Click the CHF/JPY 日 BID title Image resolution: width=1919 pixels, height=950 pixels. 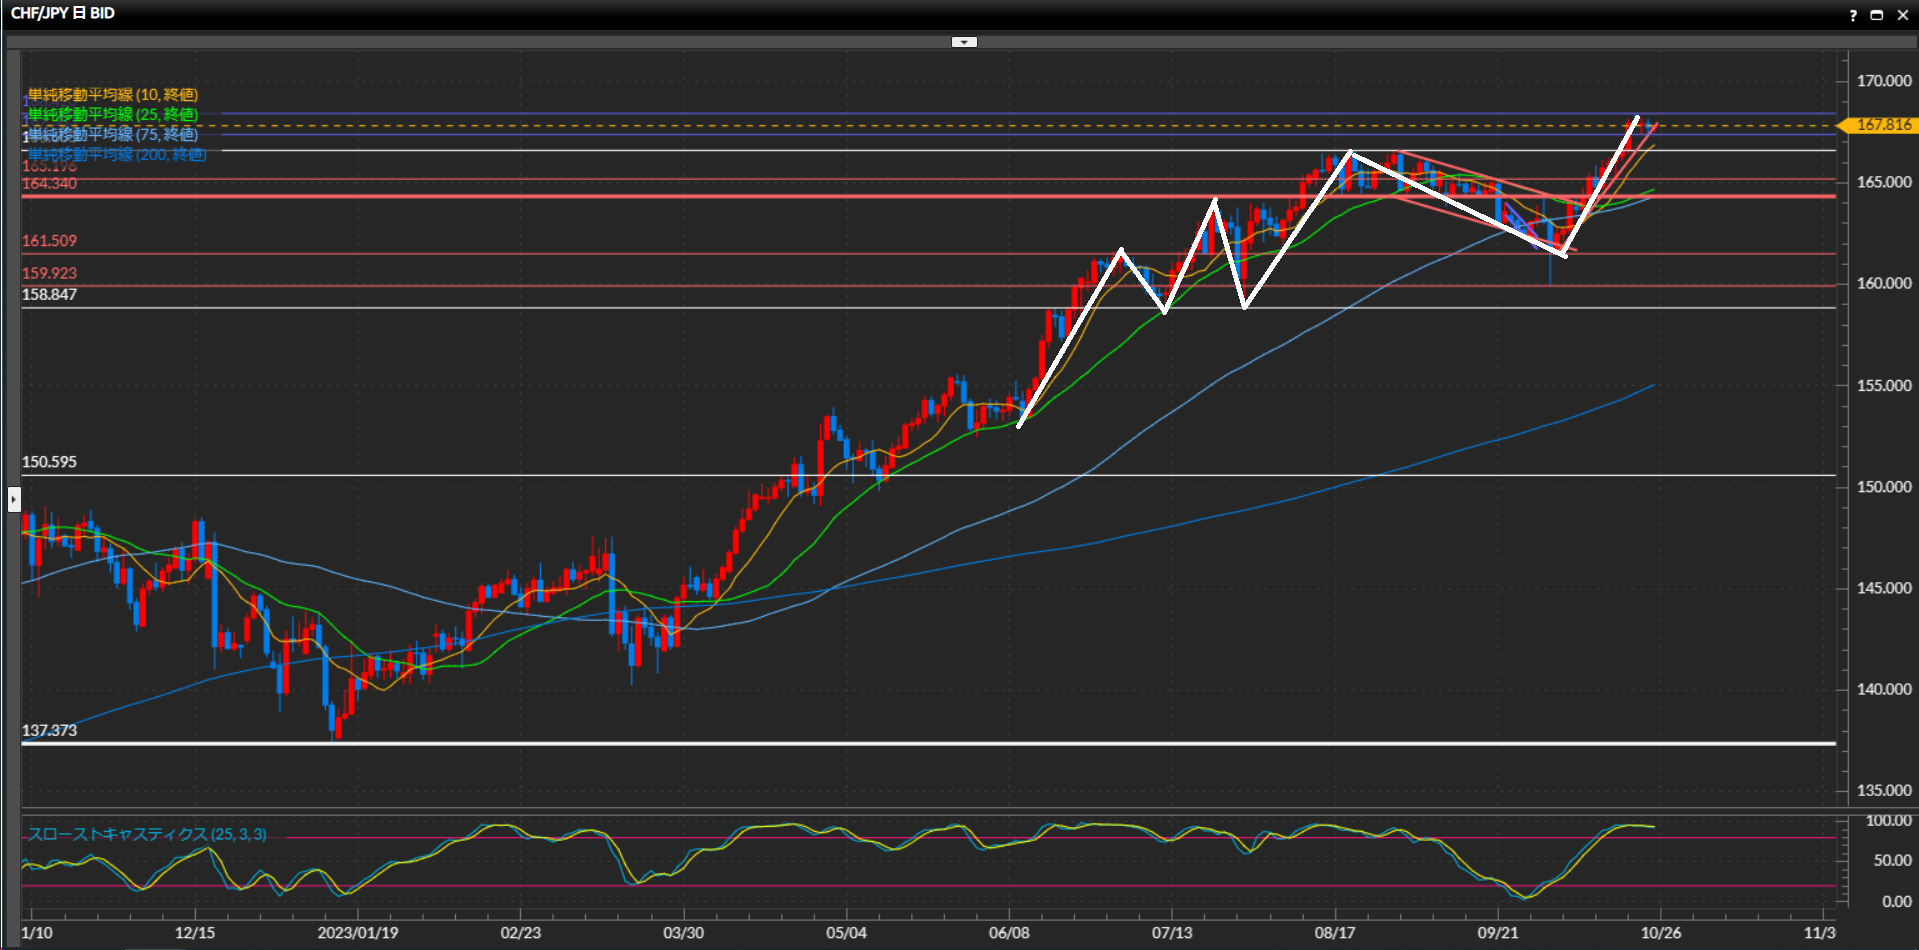click(x=63, y=13)
